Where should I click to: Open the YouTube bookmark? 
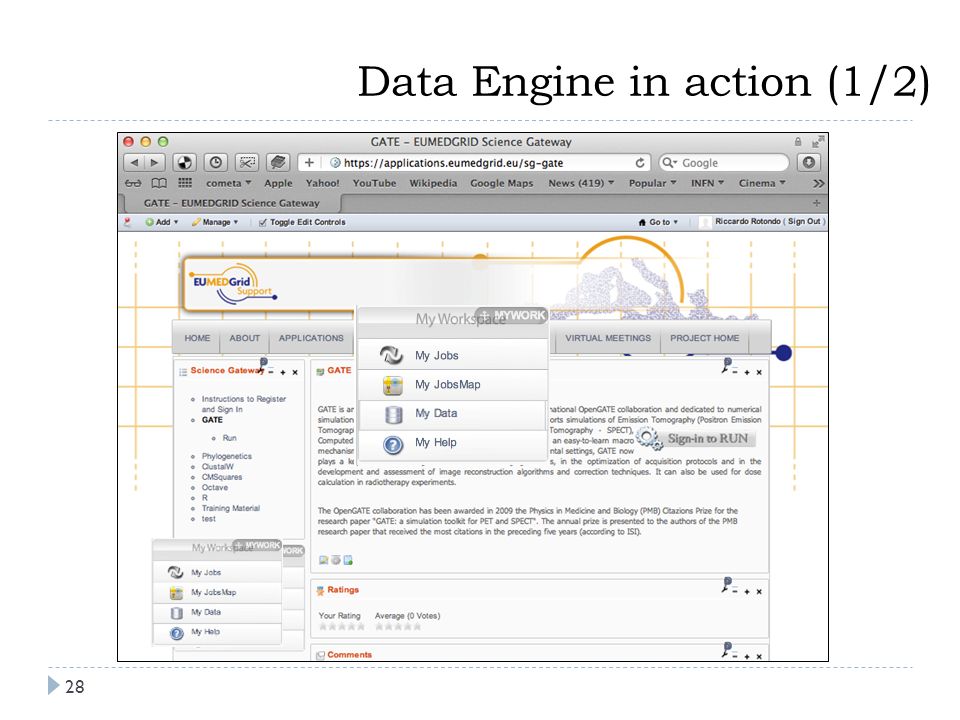[x=374, y=183]
